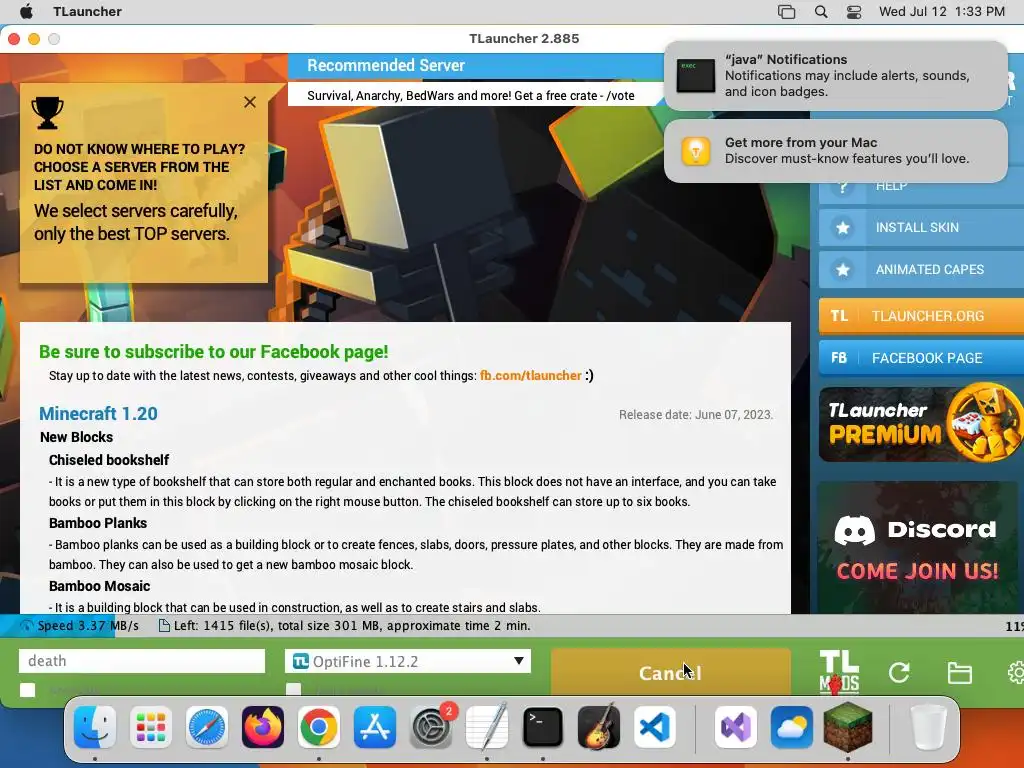
Task: Launch Safari from the Dock
Action: (x=207, y=727)
